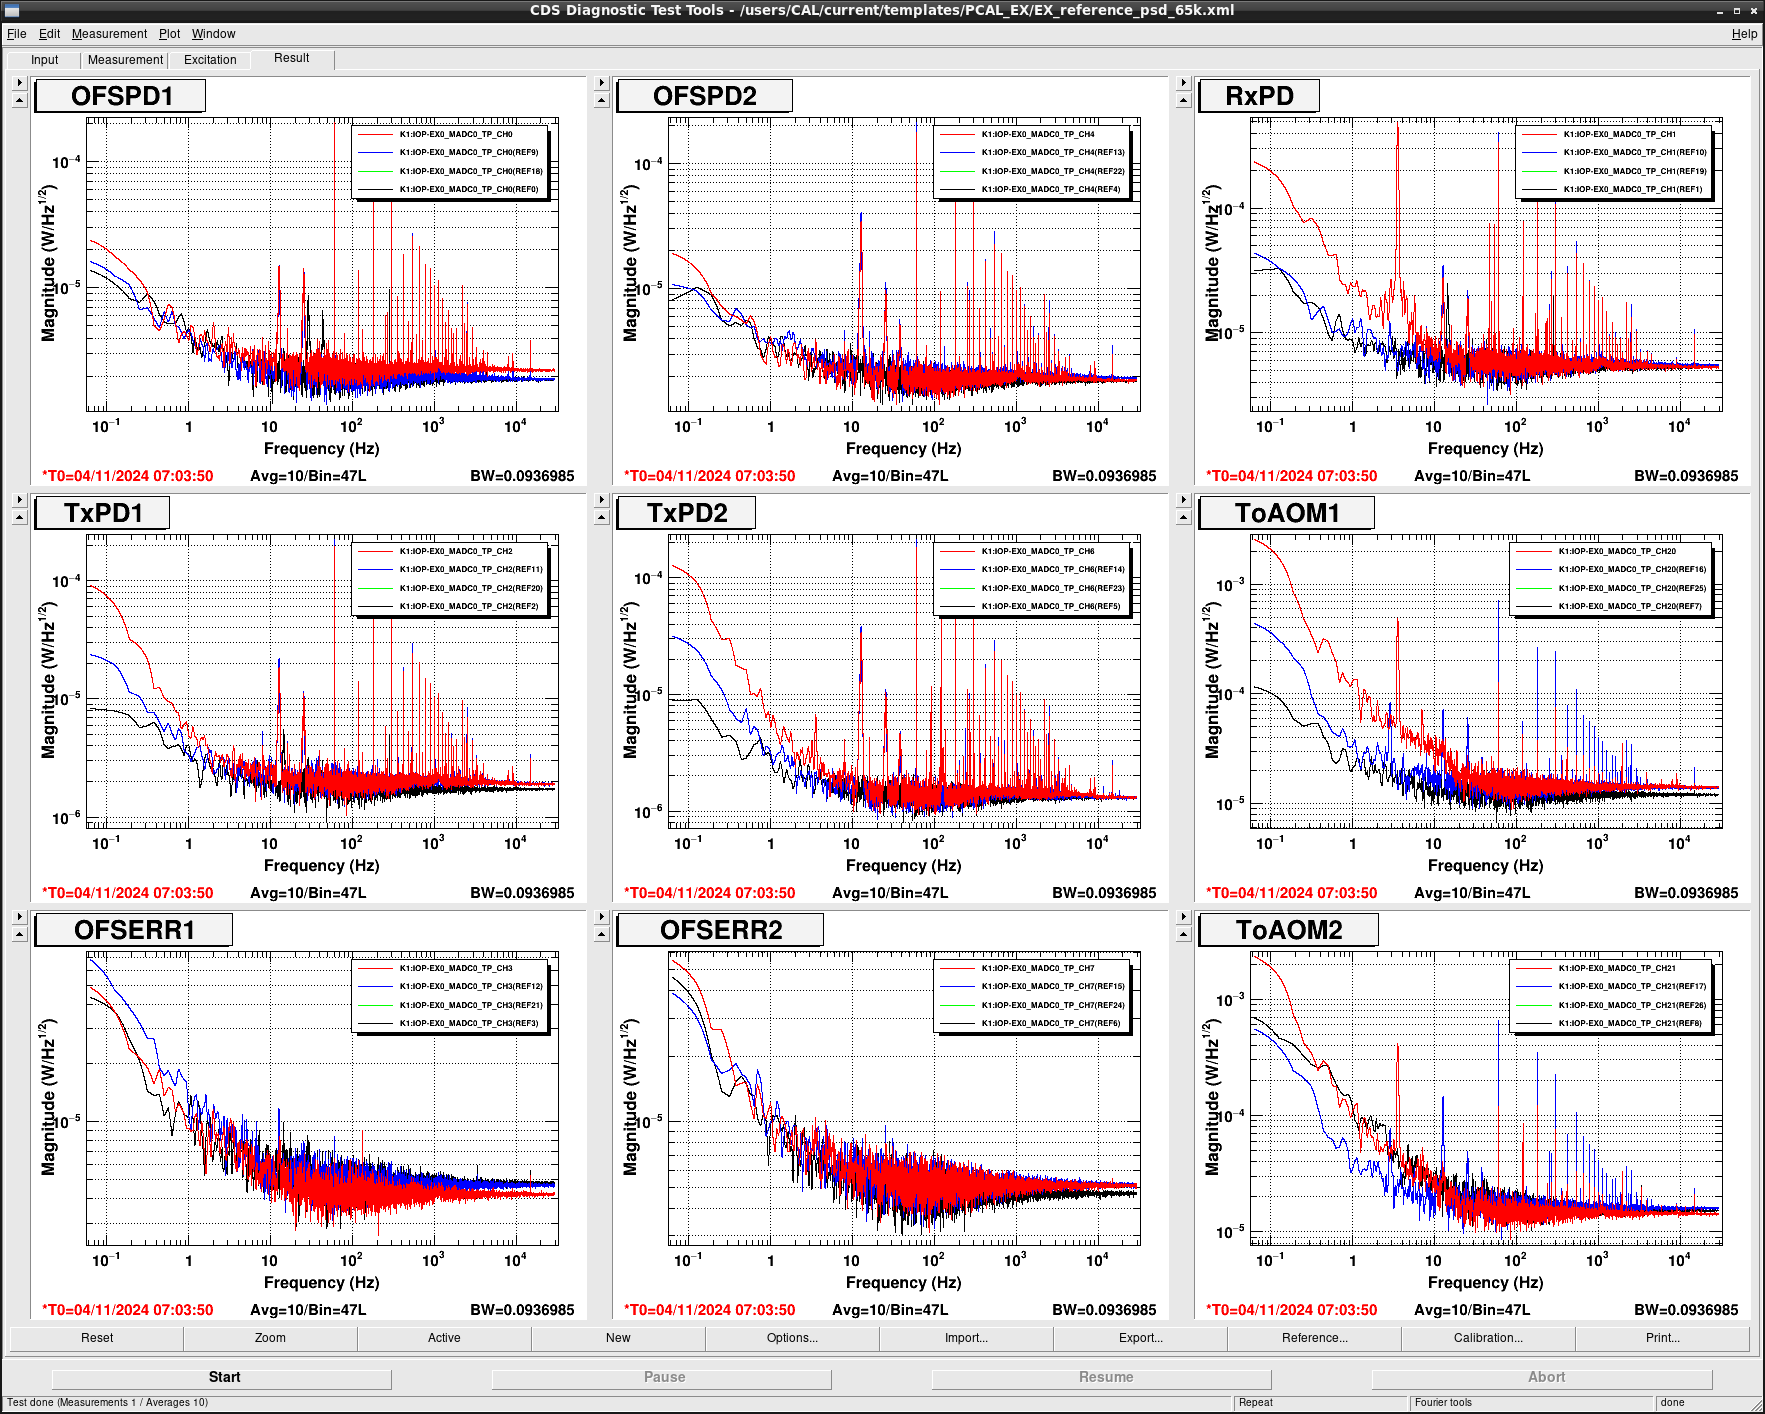Screen dimensions: 1765x1414
Task: Click right-arrow button beside TxPD1 plot
Action: [19, 500]
